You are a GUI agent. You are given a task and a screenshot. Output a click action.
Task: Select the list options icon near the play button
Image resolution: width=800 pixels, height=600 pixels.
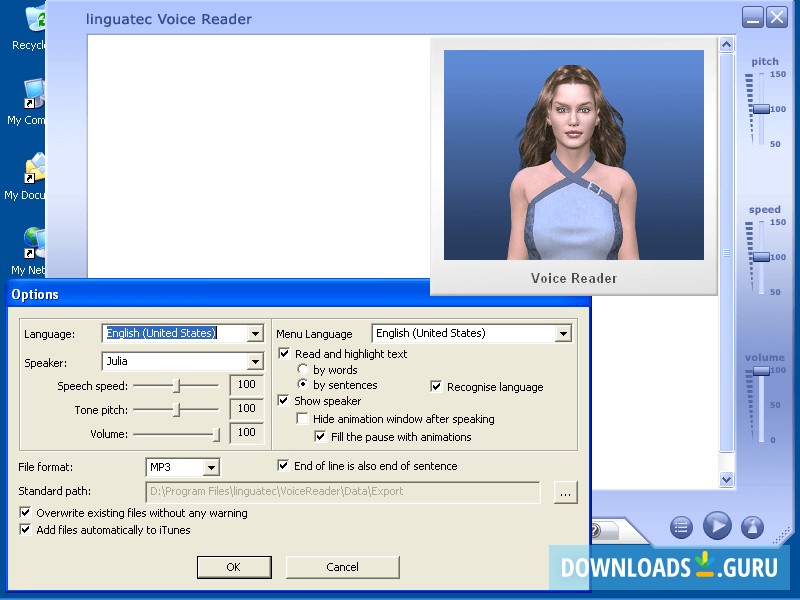(x=684, y=527)
